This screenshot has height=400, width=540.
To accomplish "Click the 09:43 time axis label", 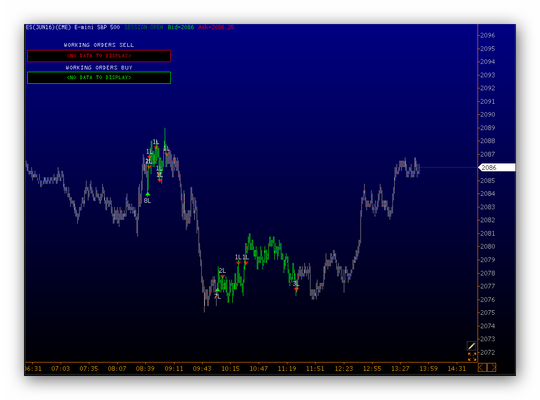I will point(202,369).
